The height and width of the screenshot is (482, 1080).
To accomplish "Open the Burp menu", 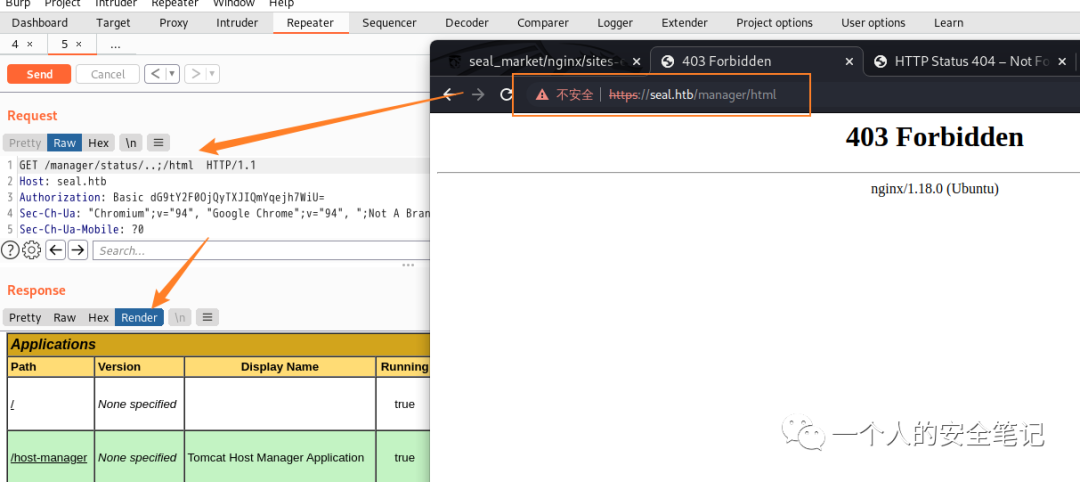I will [18, 3].
